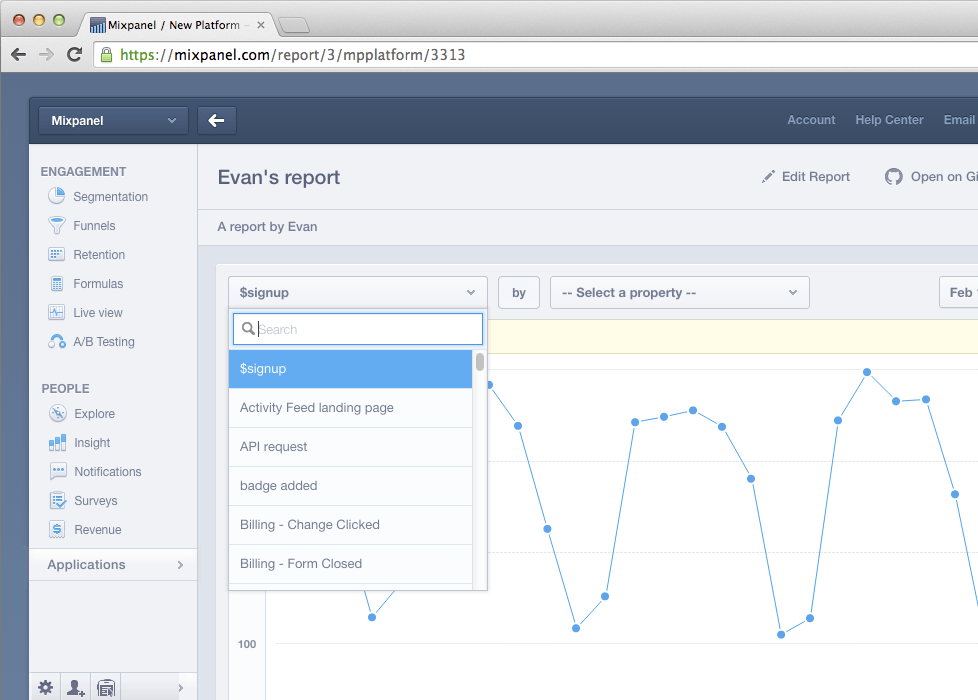This screenshot has width=978, height=700.
Task: Open the Account link
Action: [x=811, y=120]
